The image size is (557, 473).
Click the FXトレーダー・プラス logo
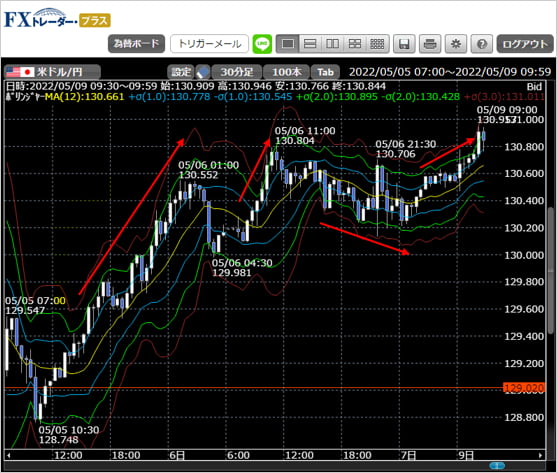tap(58, 18)
